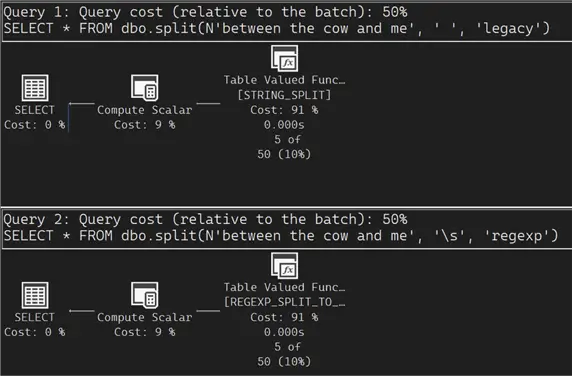Click the Compute Scalar icon in Query 2
Image resolution: width=572 pixels, height=376 pixels.
tap(144, 295)
